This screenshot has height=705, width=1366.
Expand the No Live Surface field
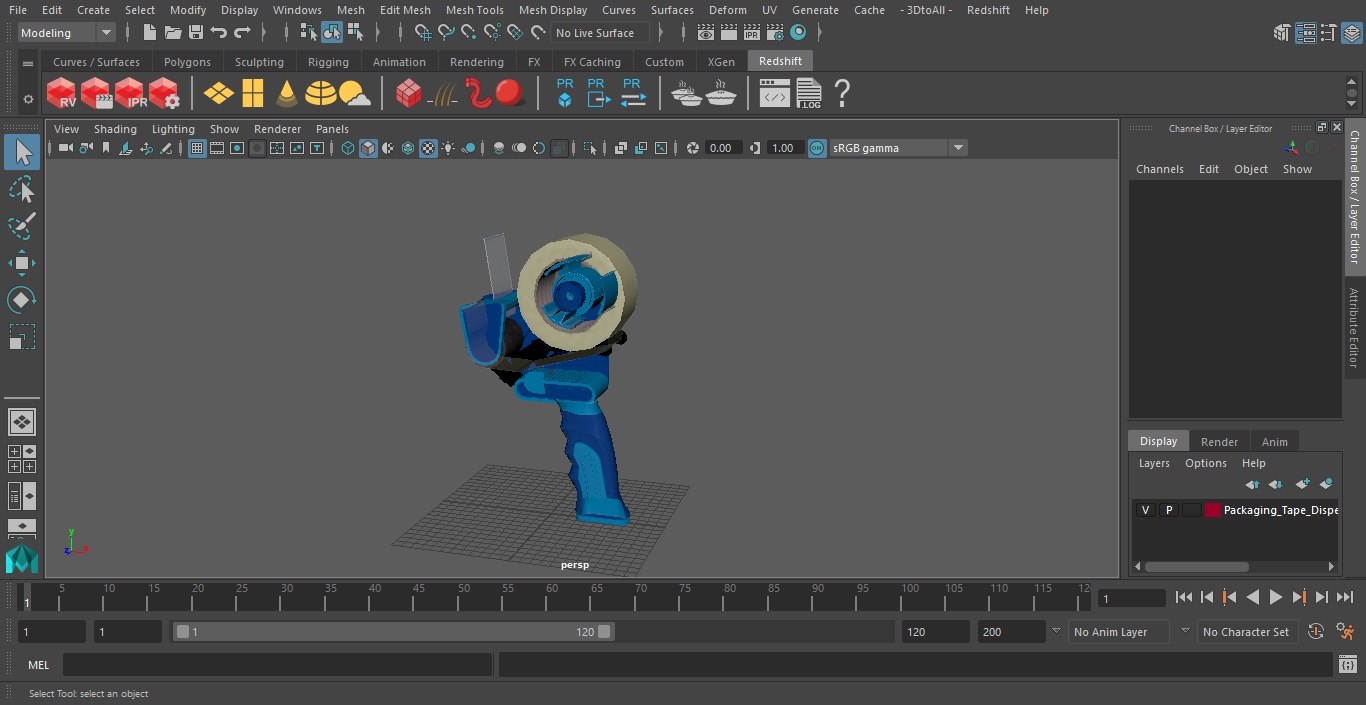(x=602, y=33)
